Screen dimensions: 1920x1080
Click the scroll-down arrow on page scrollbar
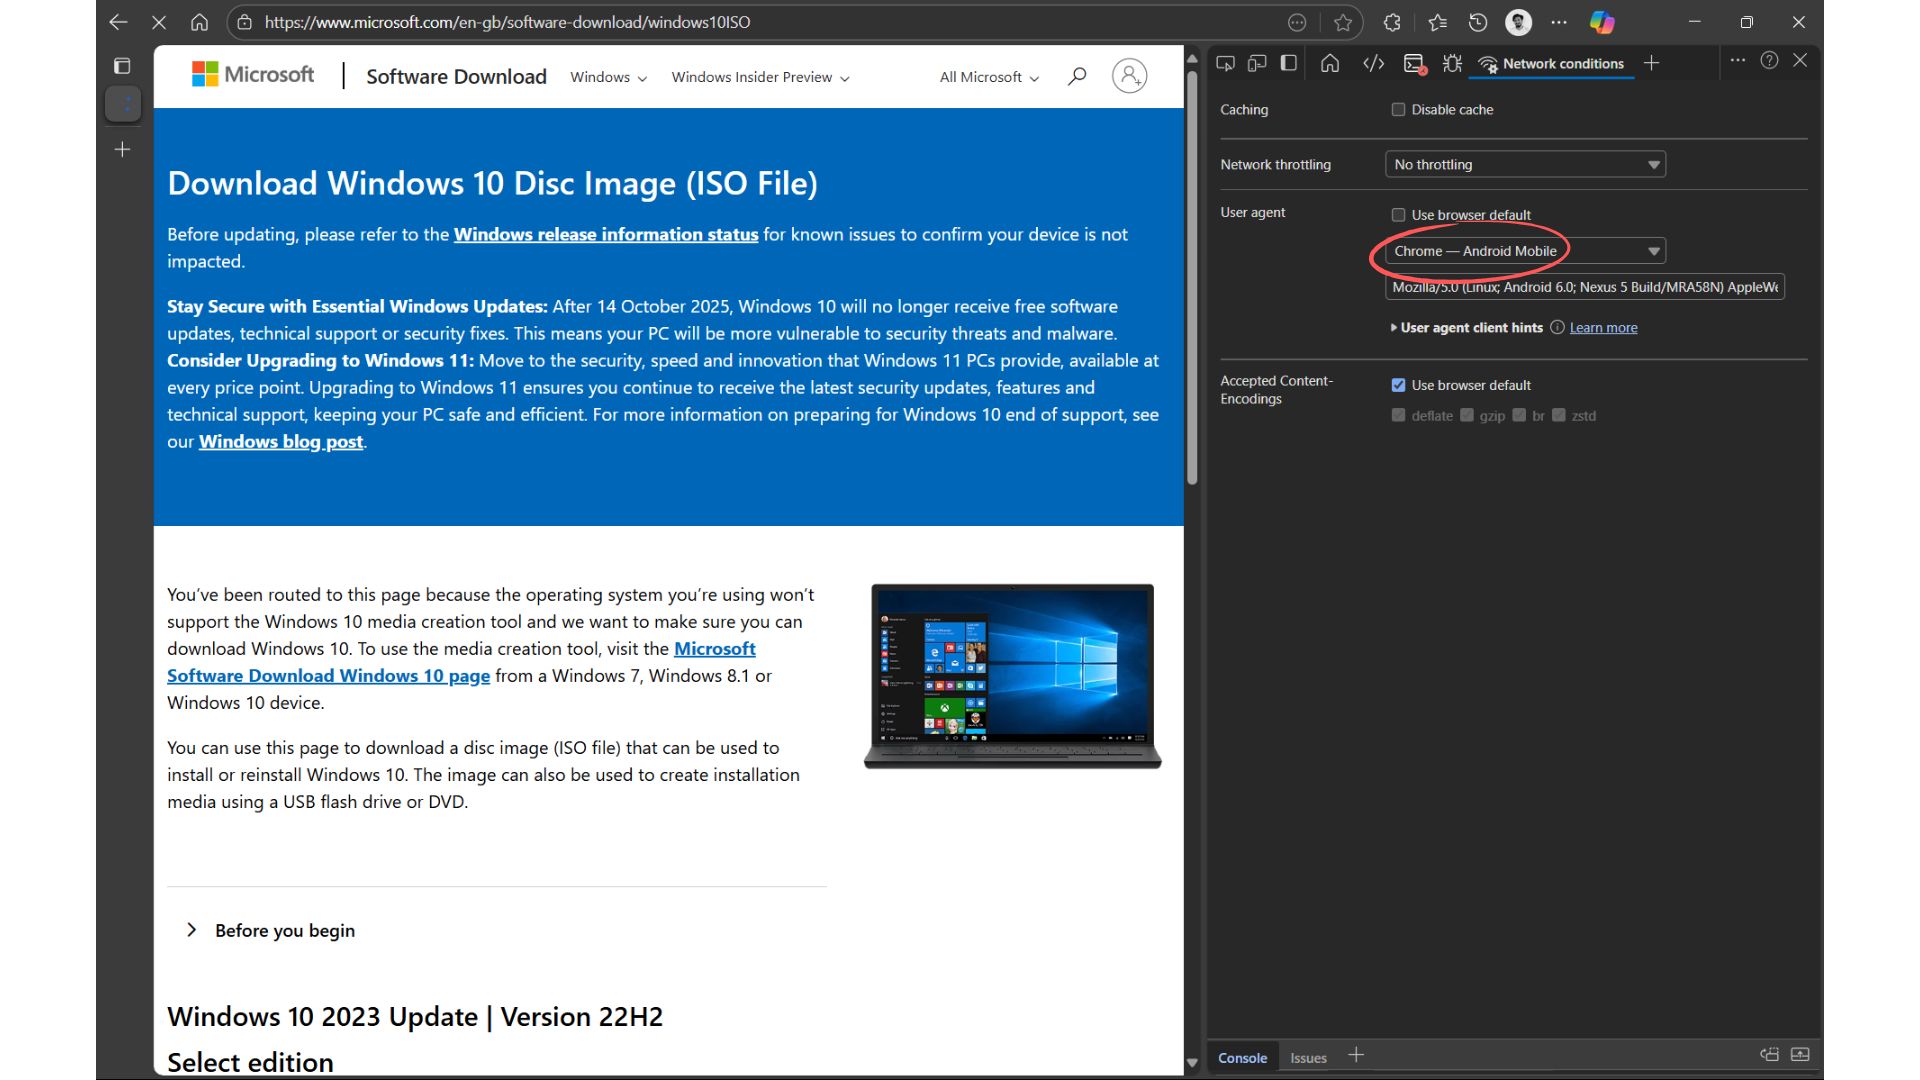click(x=1191, y=1063)
